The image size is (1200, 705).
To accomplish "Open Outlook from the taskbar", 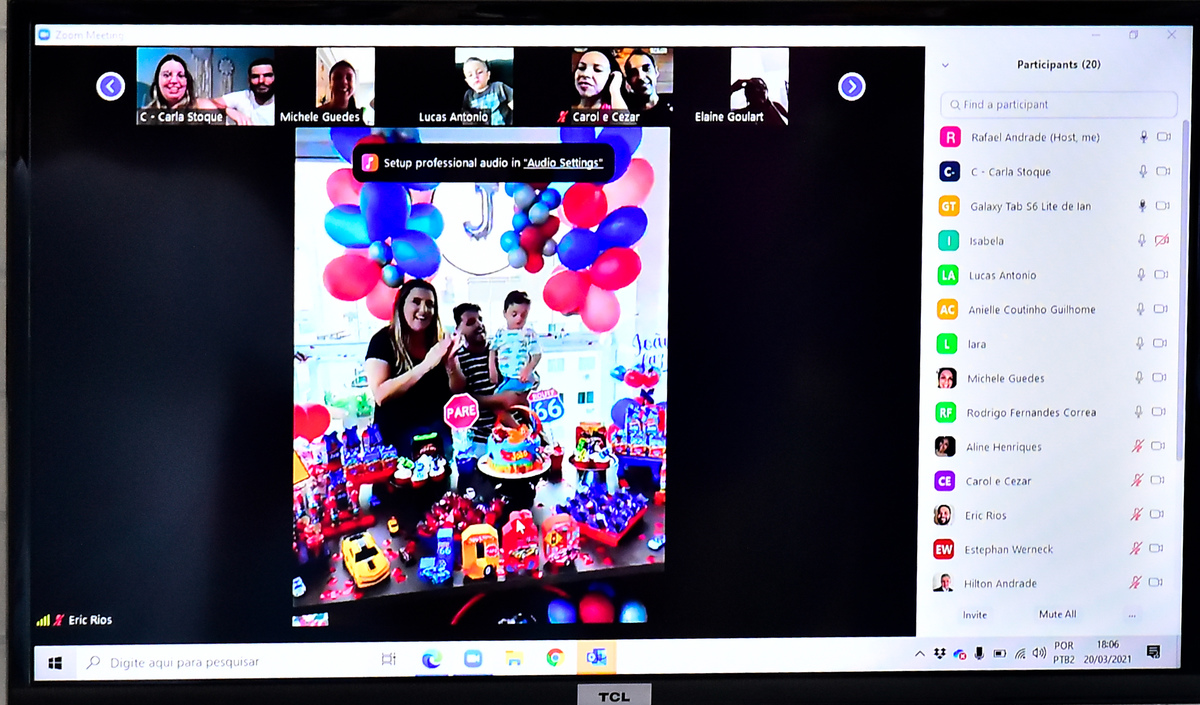I will (596, 658).
